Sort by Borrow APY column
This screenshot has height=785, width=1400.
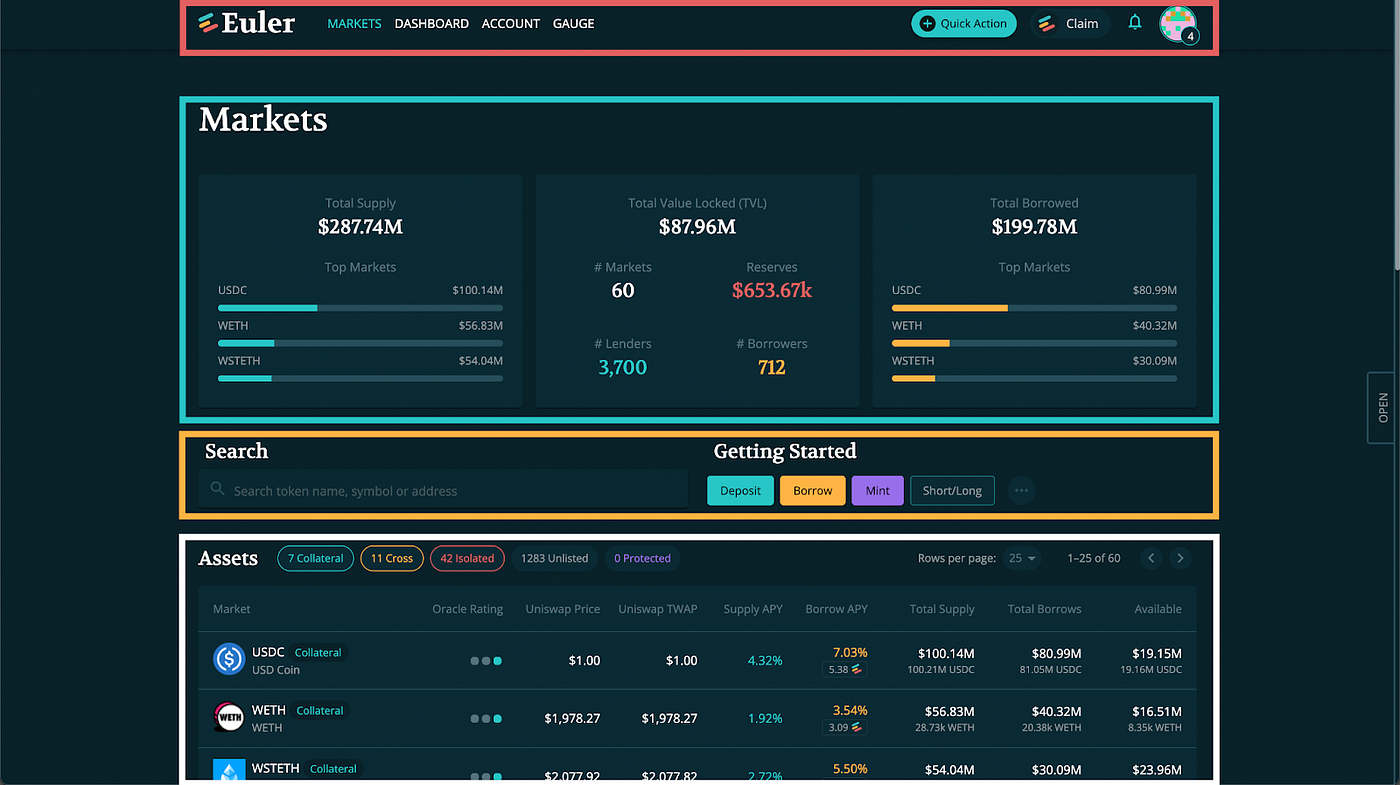[x=837, y=609]
